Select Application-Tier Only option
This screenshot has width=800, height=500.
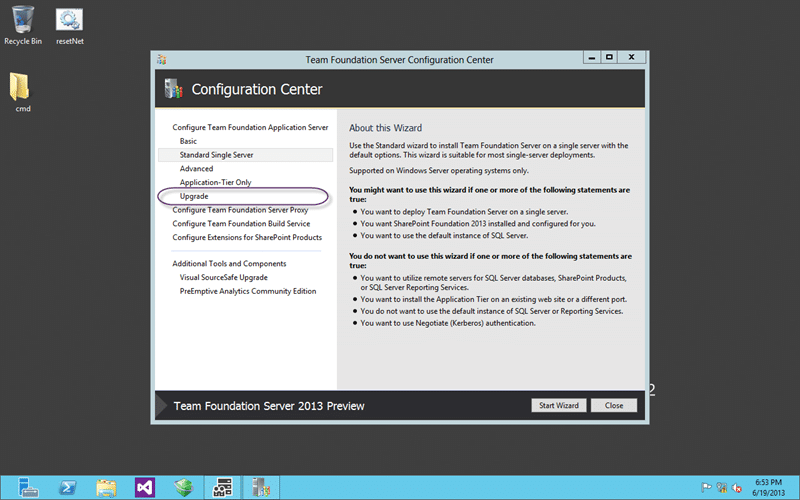[x=215, y=183]
